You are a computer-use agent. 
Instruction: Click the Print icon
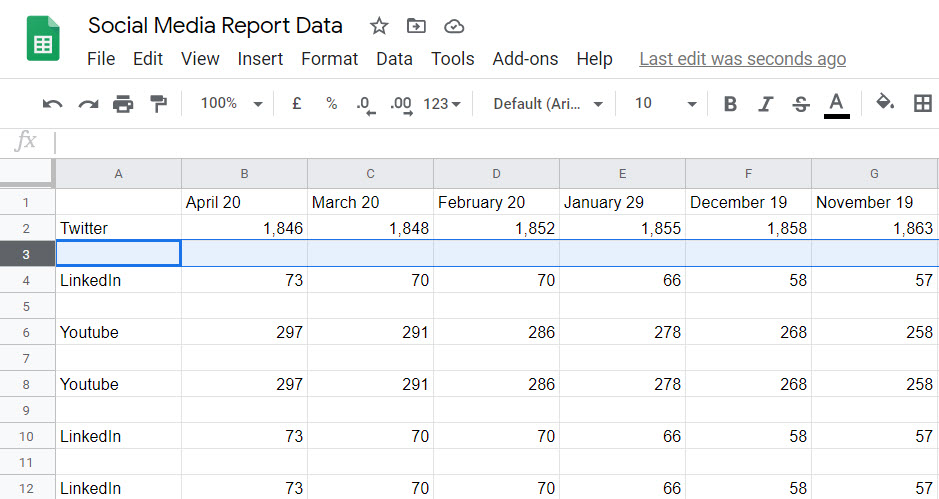123,104
